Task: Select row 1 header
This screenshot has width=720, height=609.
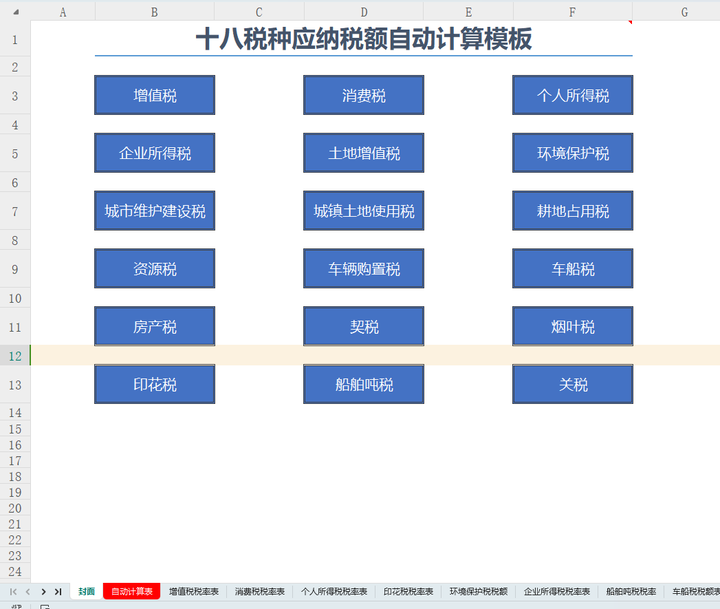Action: (x=15, y=39)
